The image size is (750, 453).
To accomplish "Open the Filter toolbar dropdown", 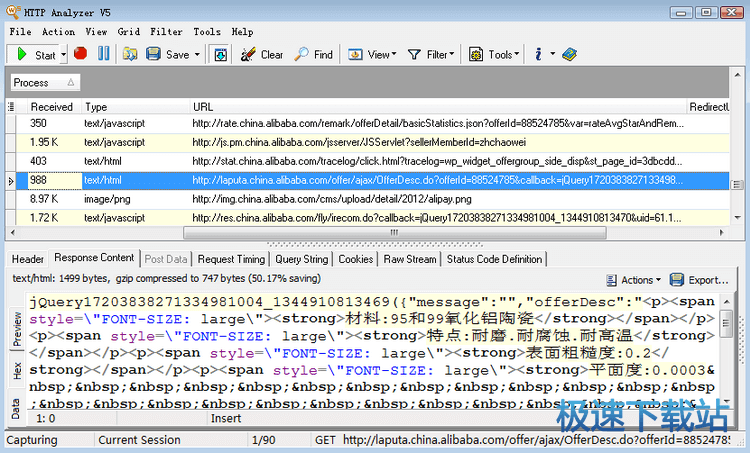I will point(430,55).
